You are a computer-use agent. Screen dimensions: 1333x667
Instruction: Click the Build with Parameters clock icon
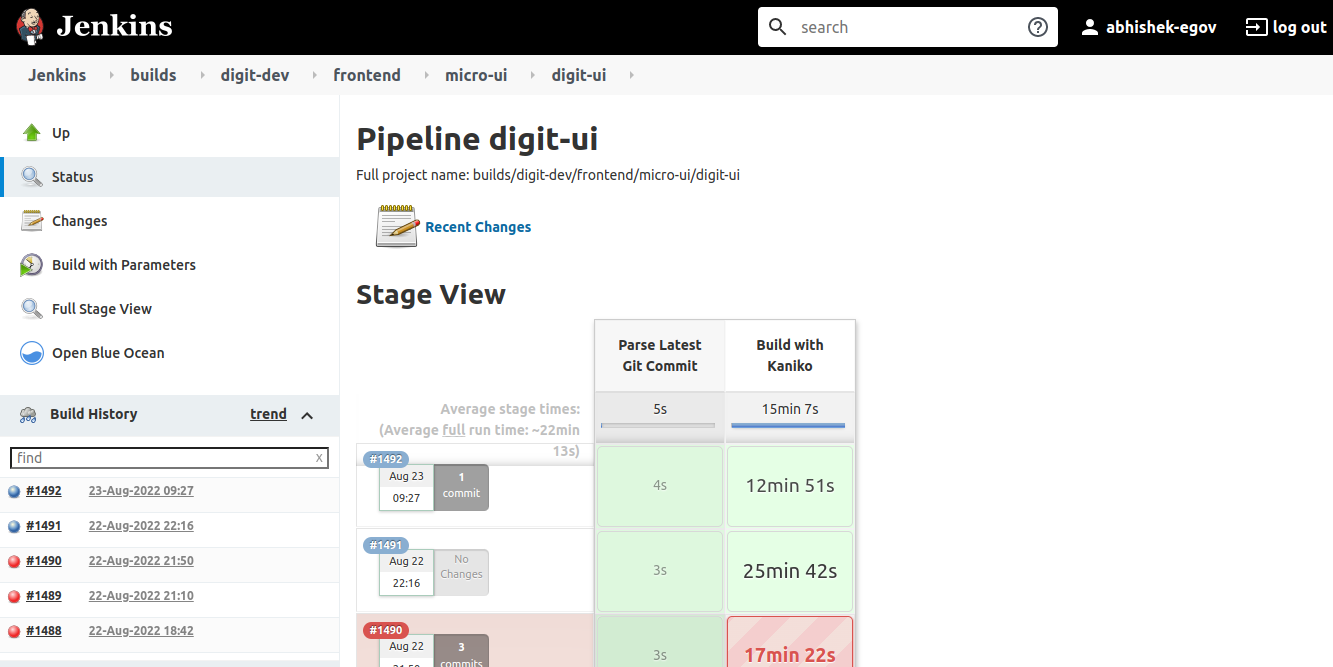point(32,265)
